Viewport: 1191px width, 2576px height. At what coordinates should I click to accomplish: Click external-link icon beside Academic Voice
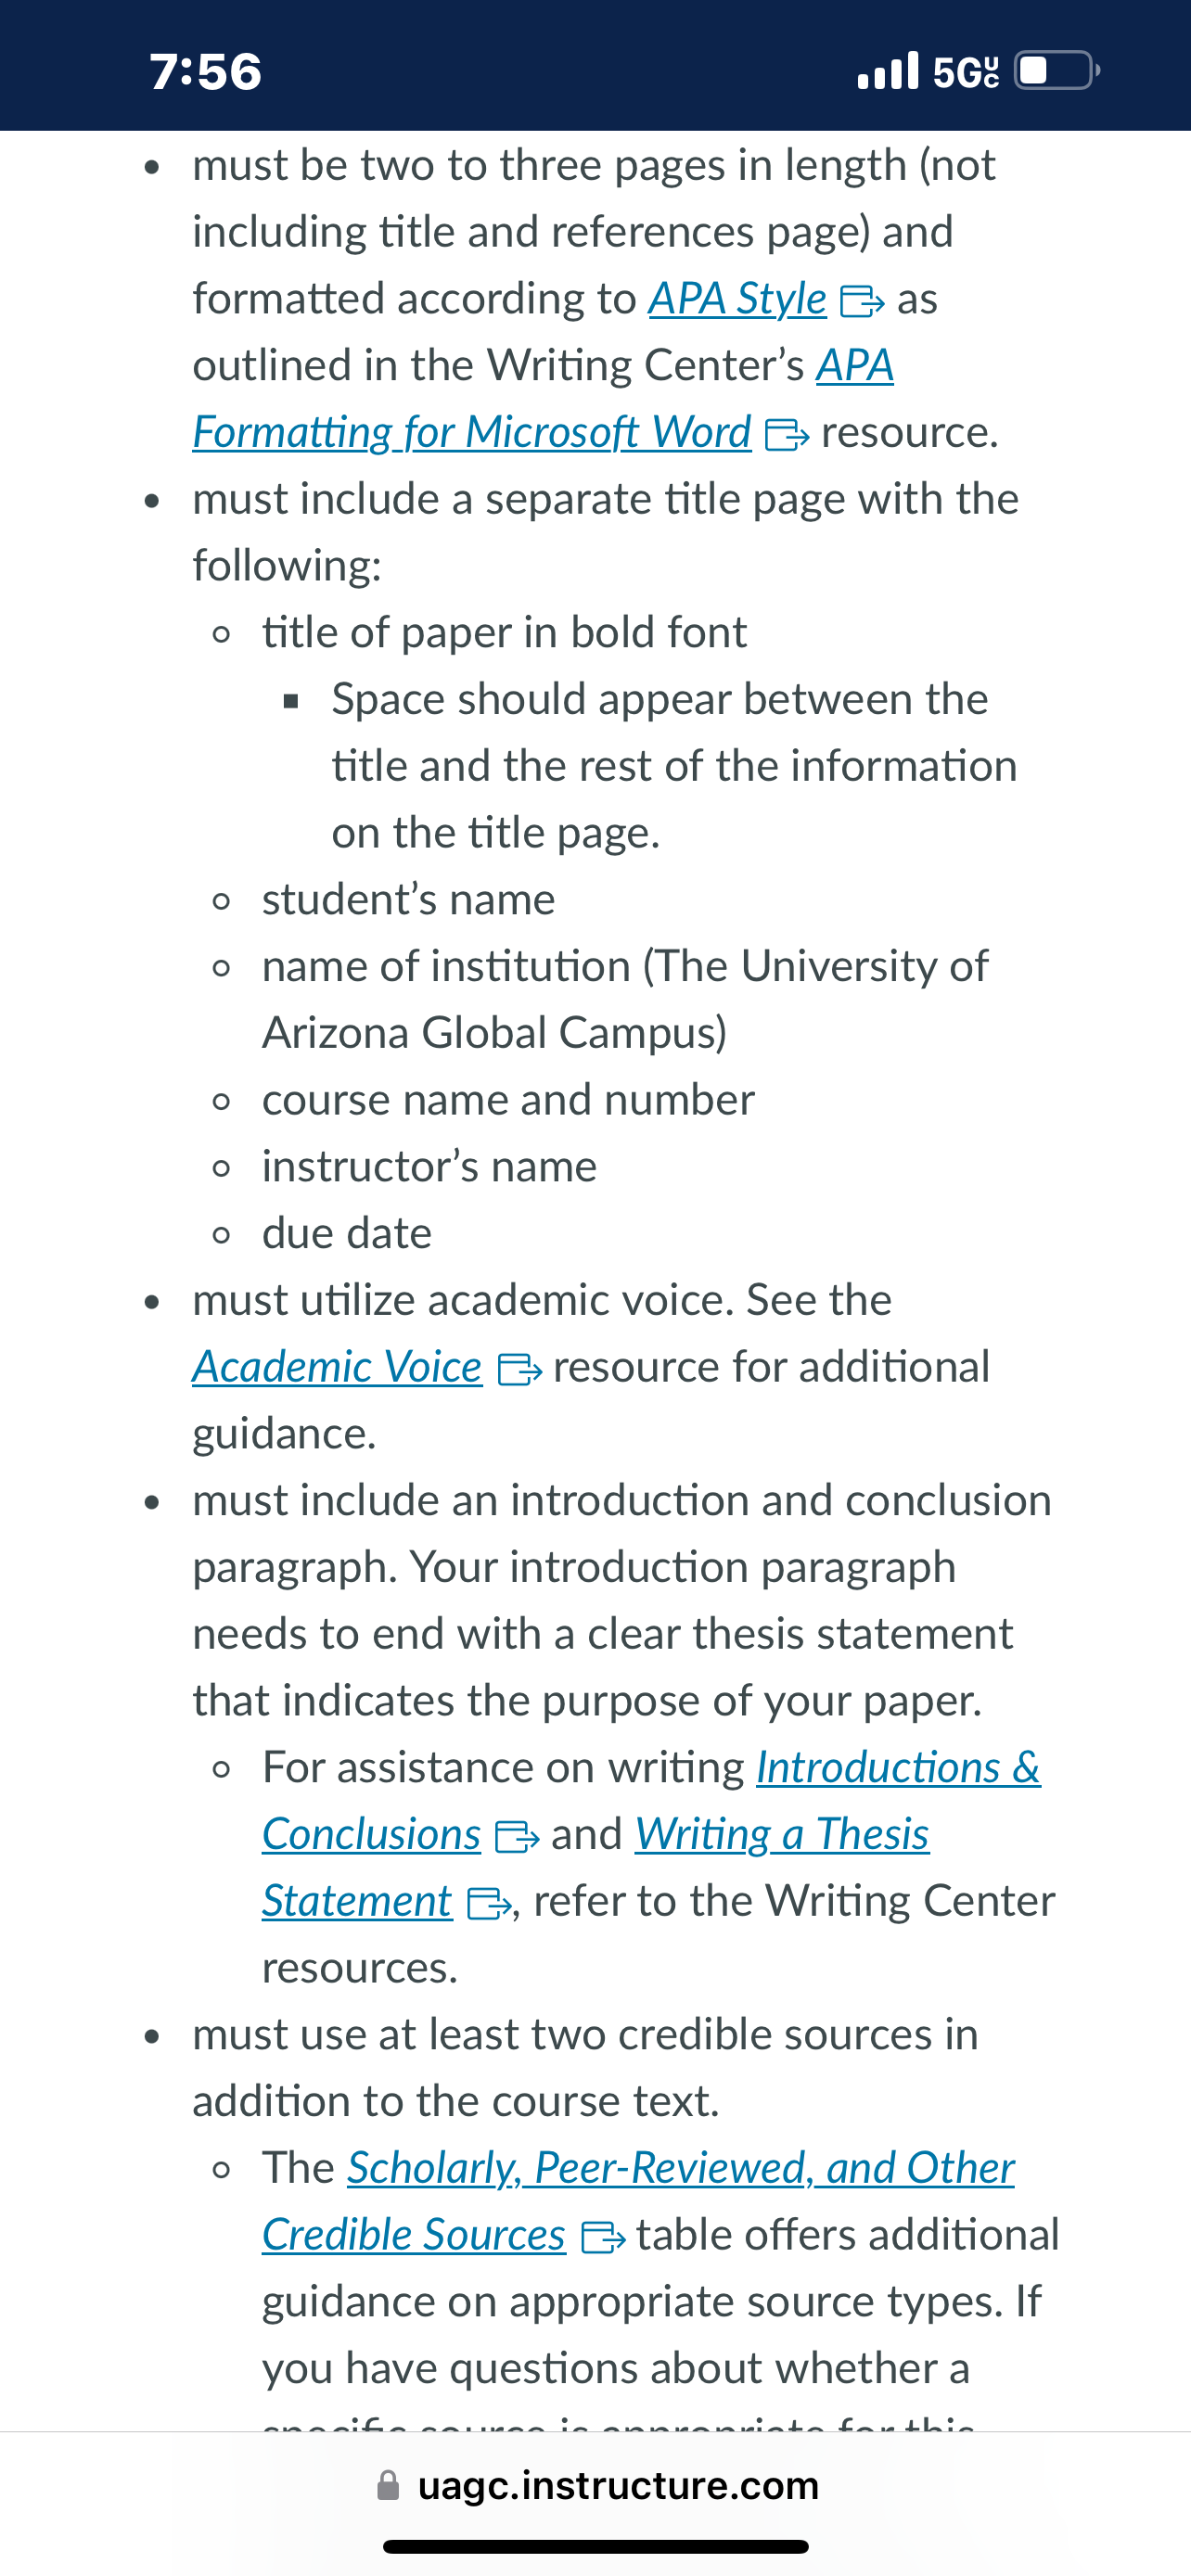coord(519,1369)
